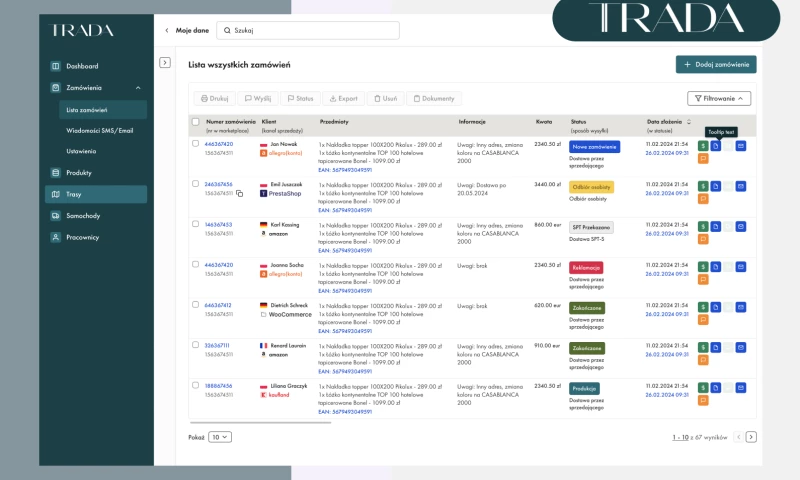Click the red Reklamacja status badge

point(586,268)
